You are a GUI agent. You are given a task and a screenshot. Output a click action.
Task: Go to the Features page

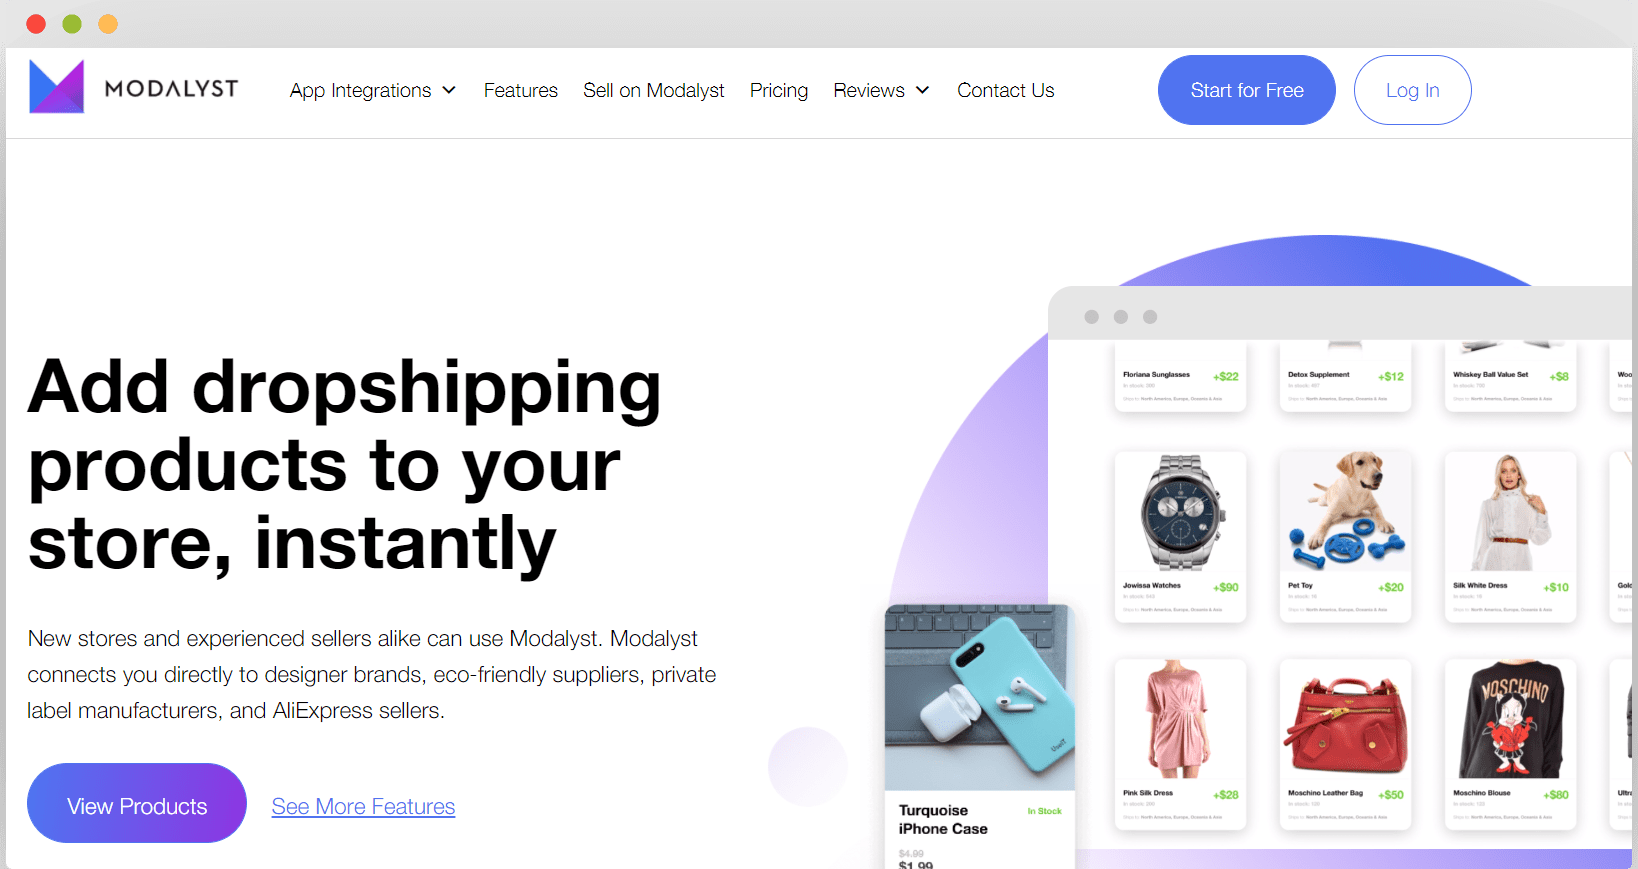click(x=521, y=90)
